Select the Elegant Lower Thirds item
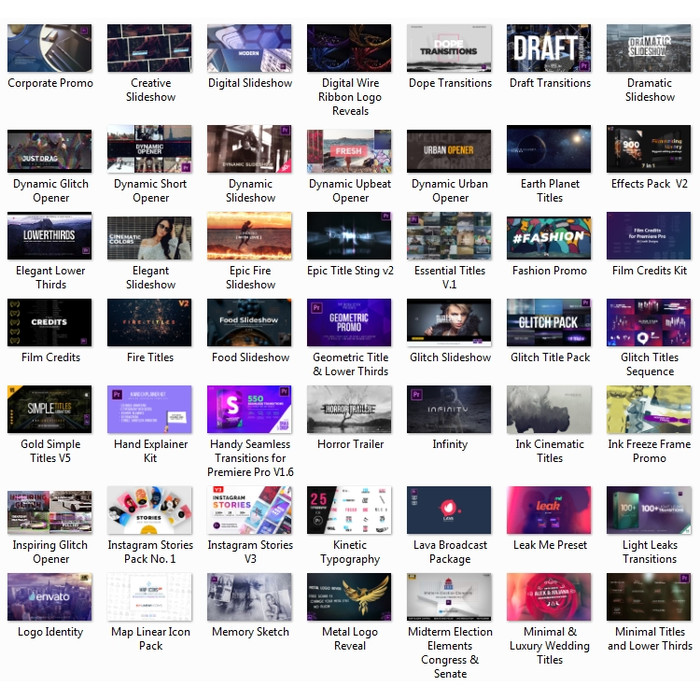700x700 pixels. (50, 236)
